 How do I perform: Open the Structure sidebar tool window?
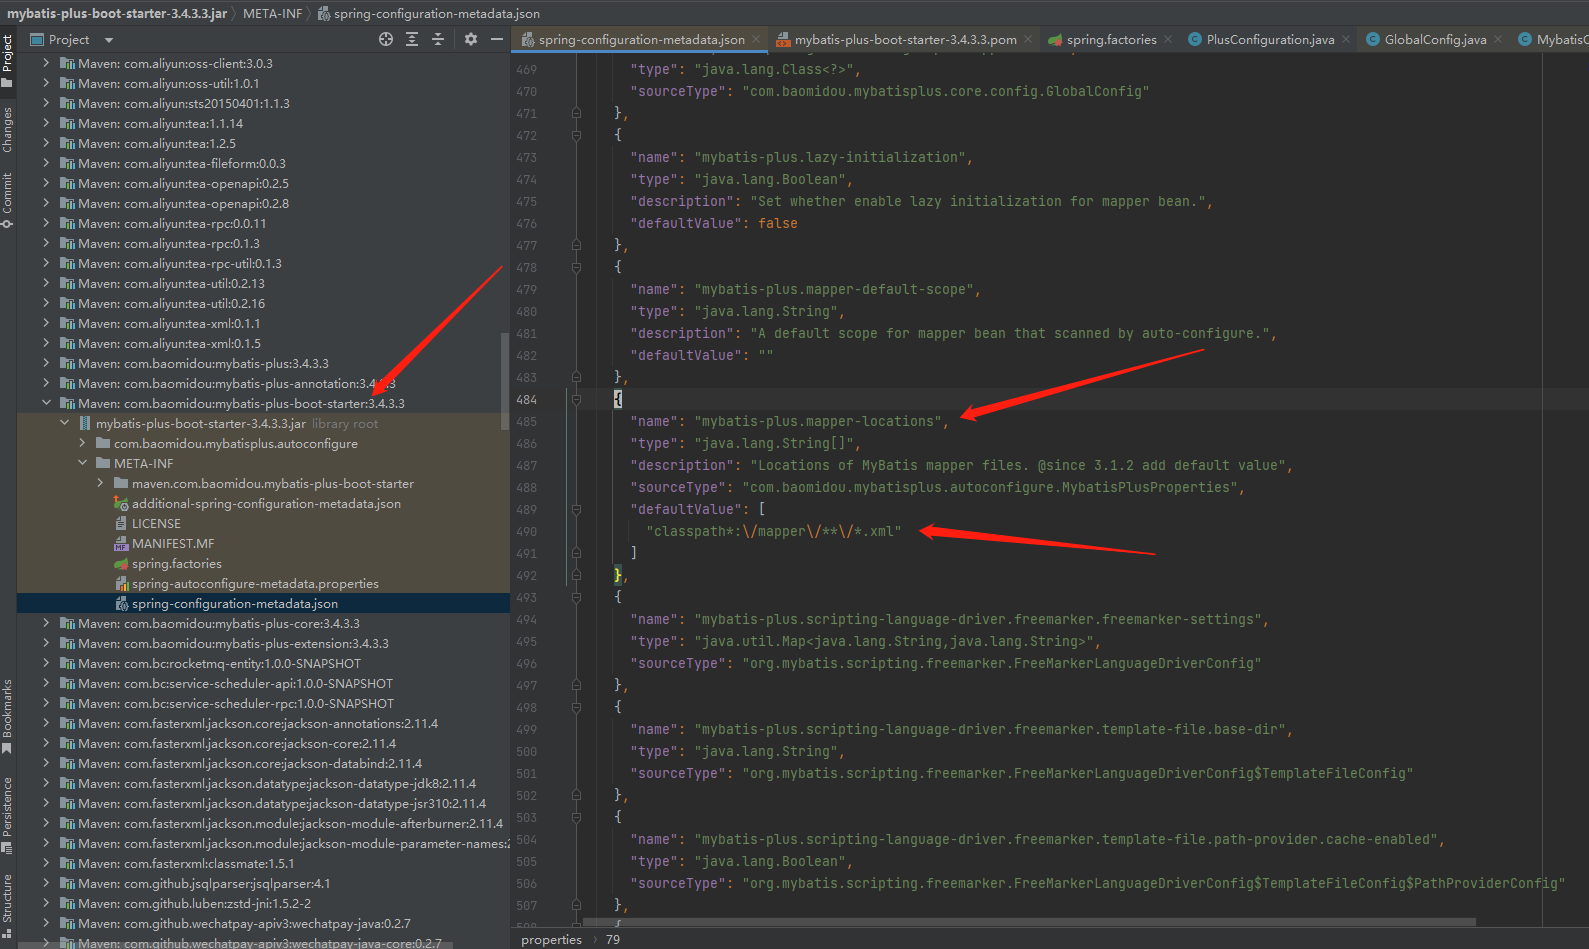[x=7, y=905]
